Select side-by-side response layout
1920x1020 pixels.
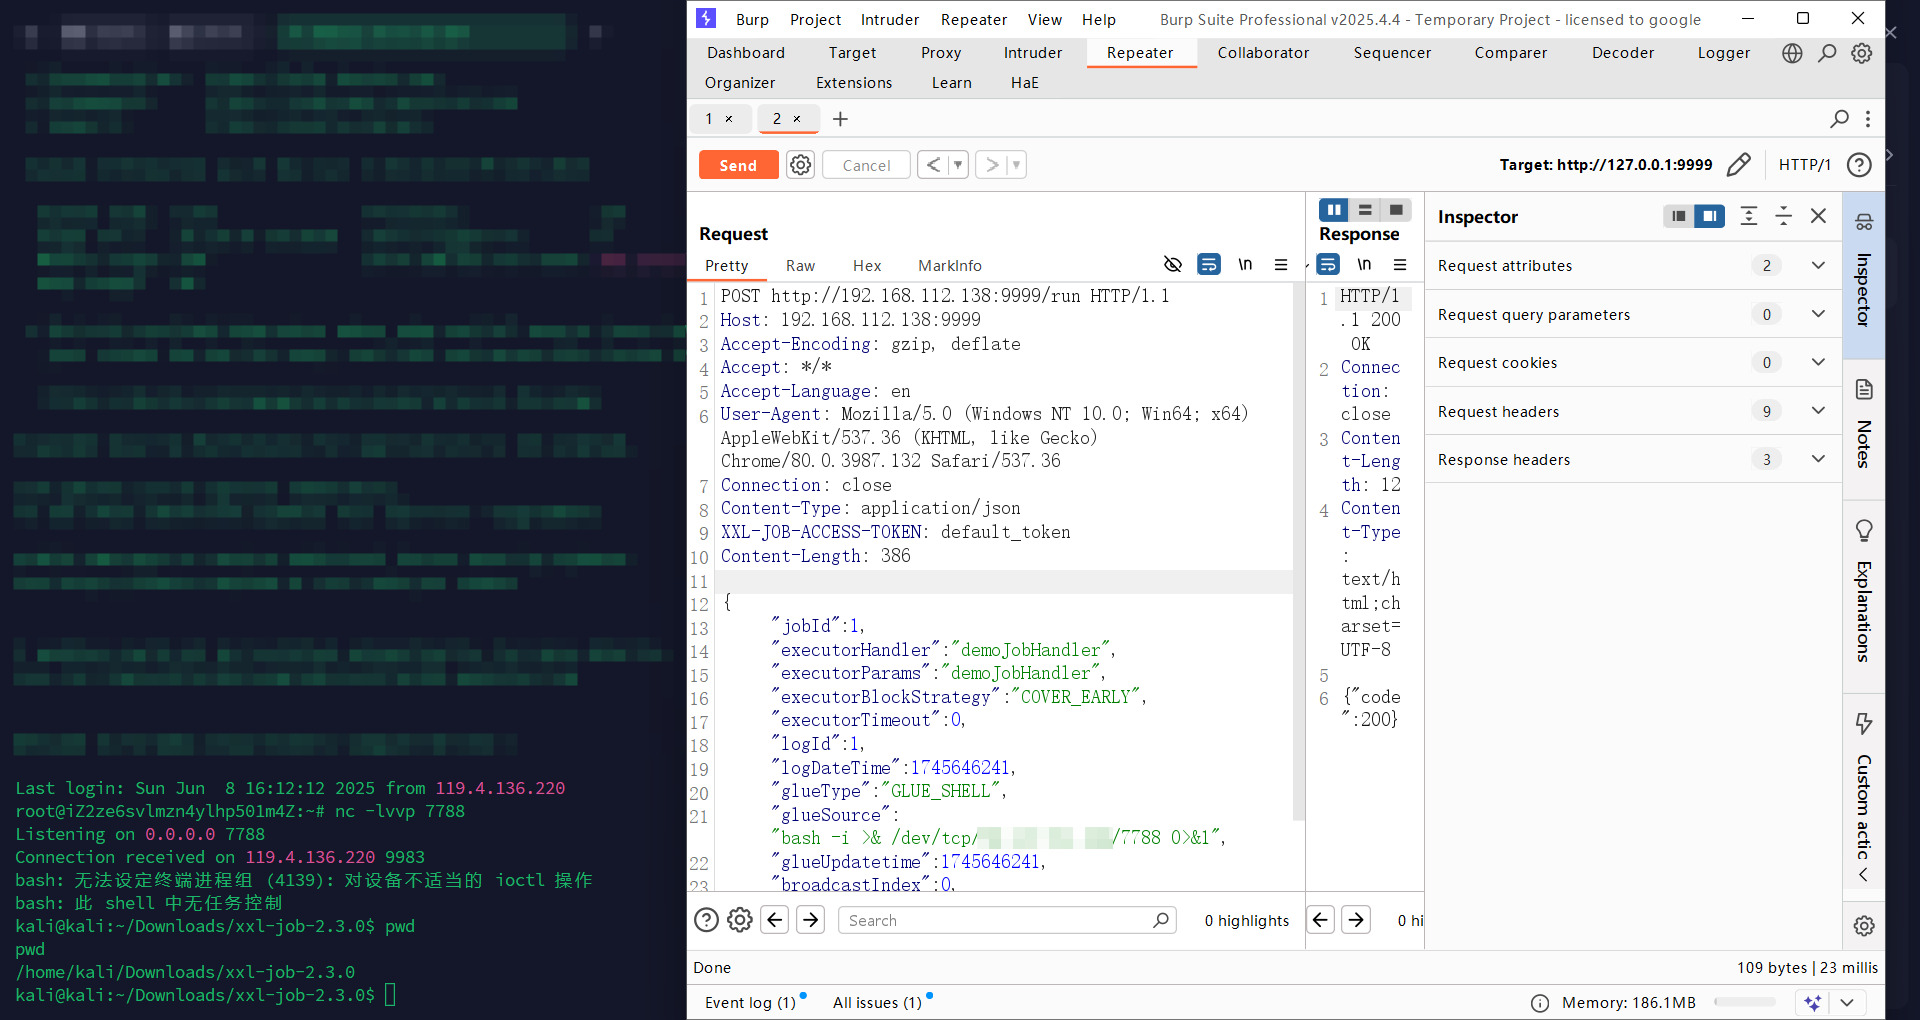coord(1334,210)
